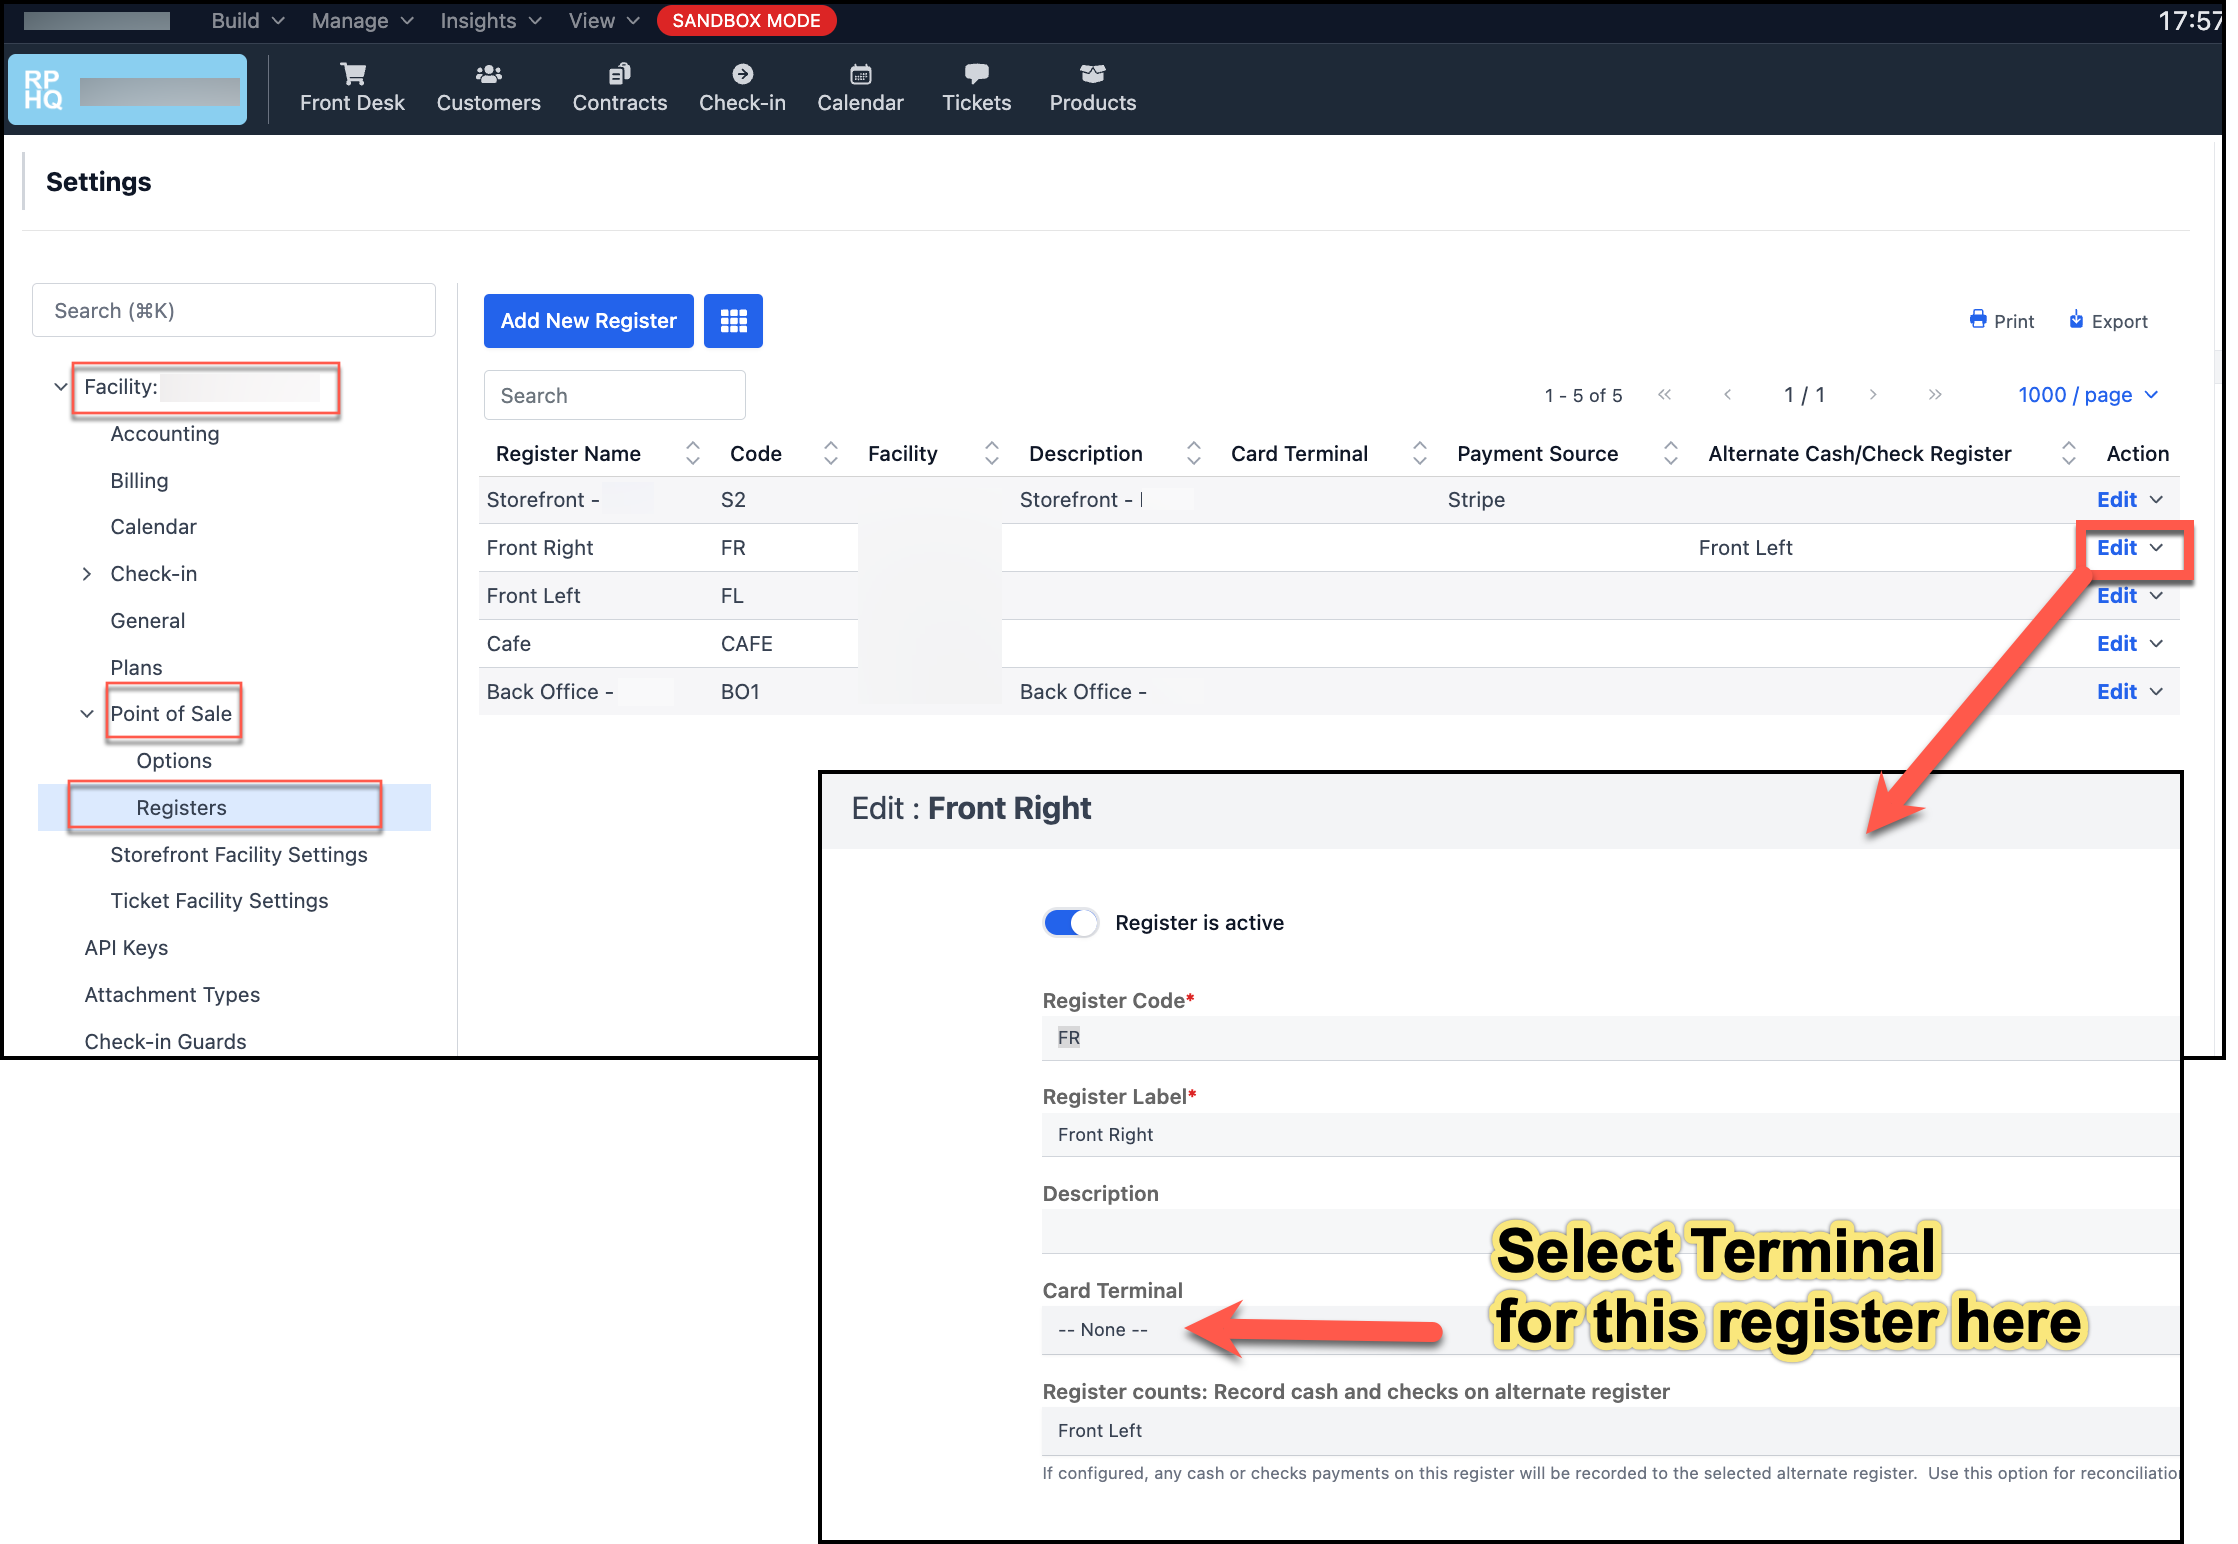
Task: Sort by Facility column arrows
Action: click(x=992, y=454)
